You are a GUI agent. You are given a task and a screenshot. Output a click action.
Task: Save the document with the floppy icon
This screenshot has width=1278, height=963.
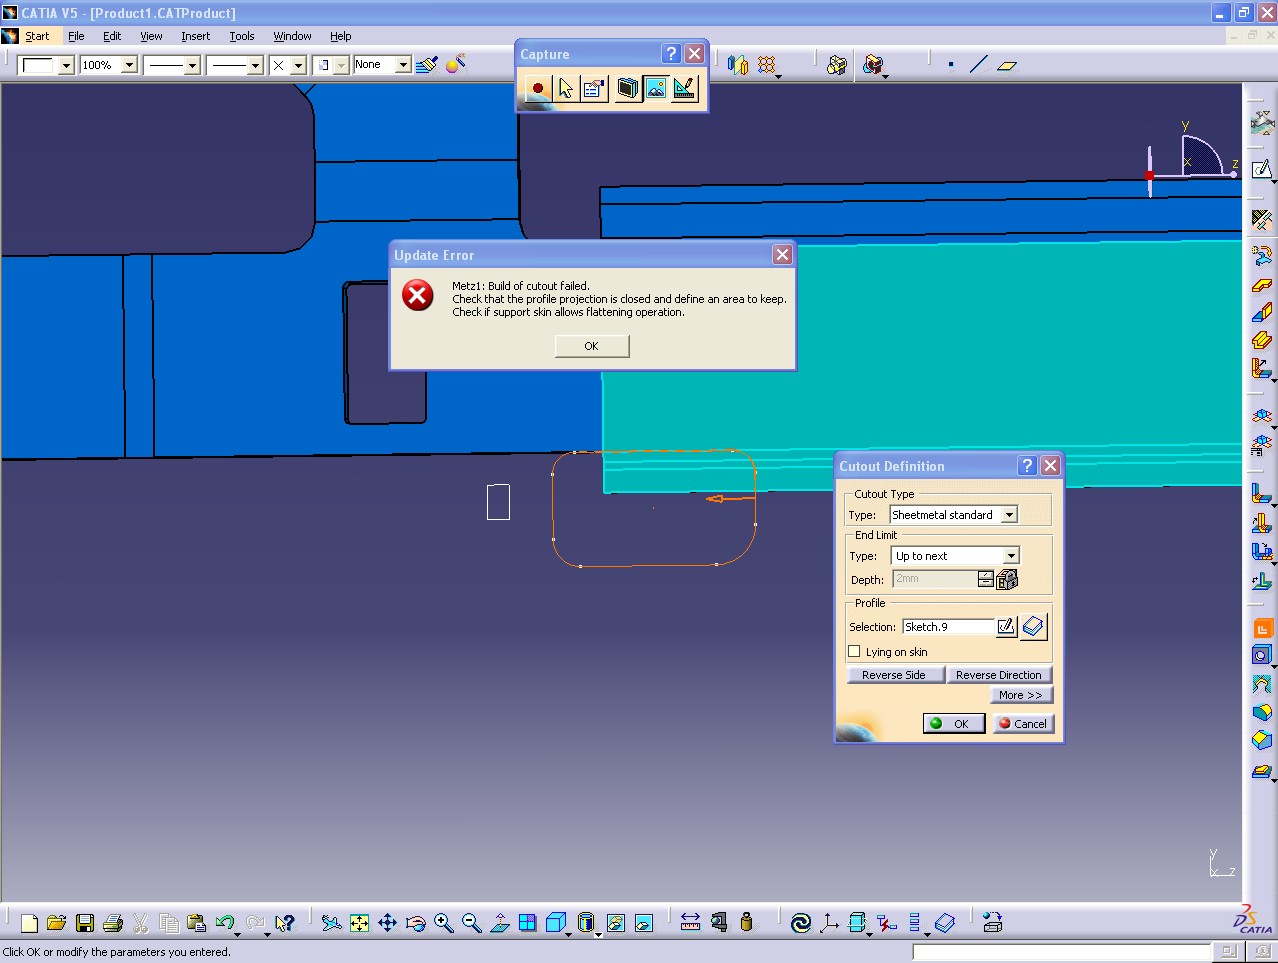pos(85,923)
